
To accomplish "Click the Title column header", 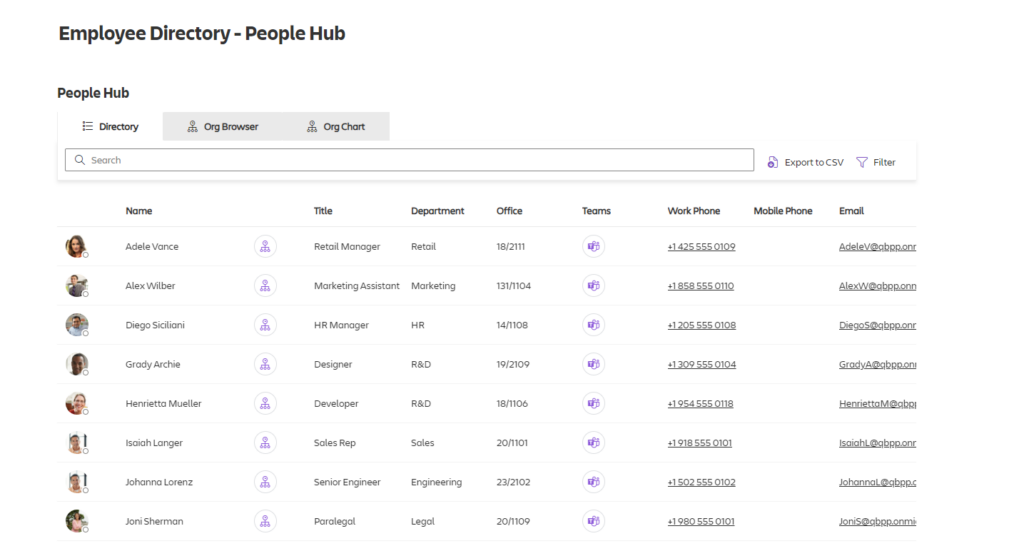I will tap(323, 210).
